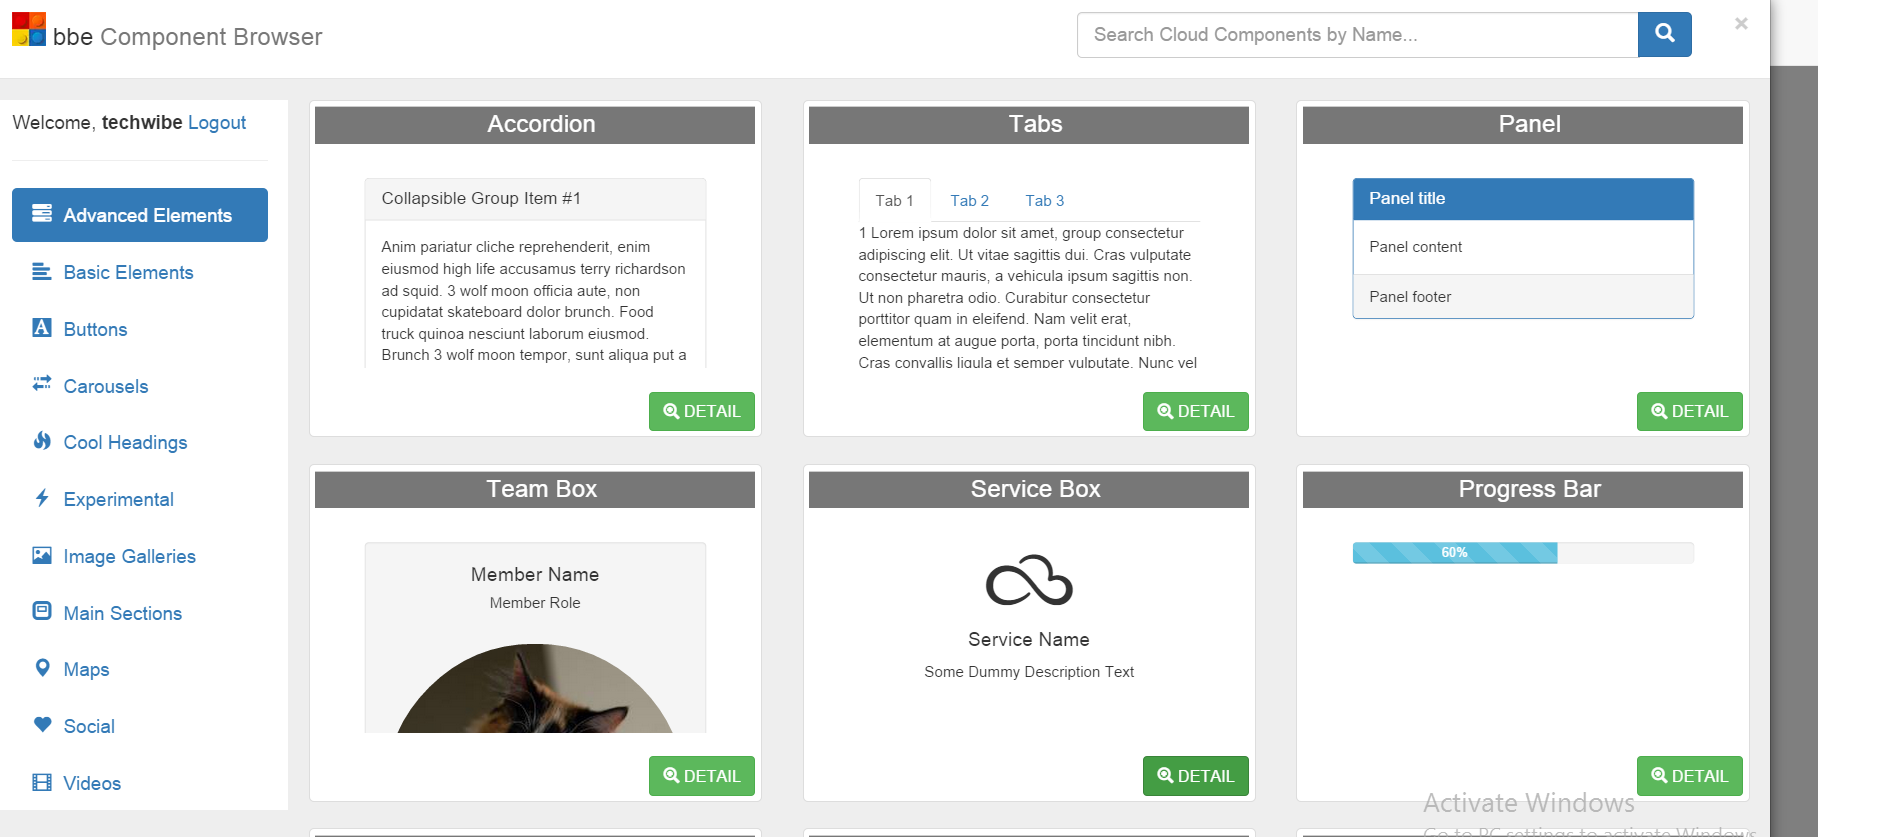Click the Buttons letter-A icon
1879x837 pixels.
[x=42, y=328]
